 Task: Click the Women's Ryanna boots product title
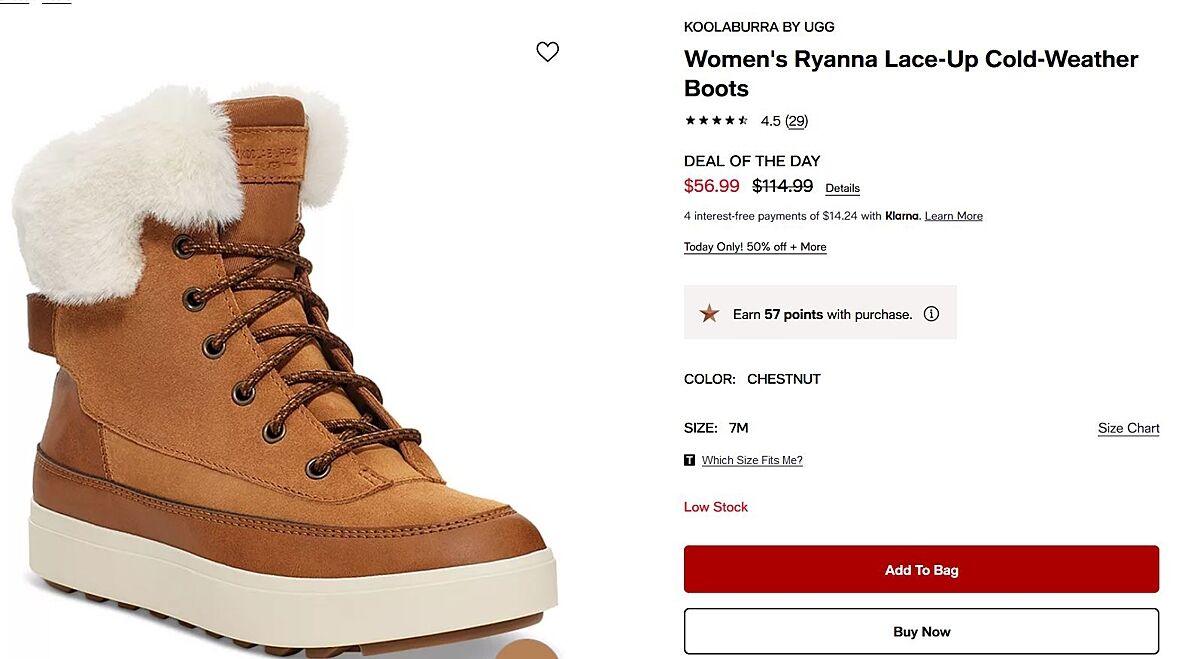tap(910, 73)
